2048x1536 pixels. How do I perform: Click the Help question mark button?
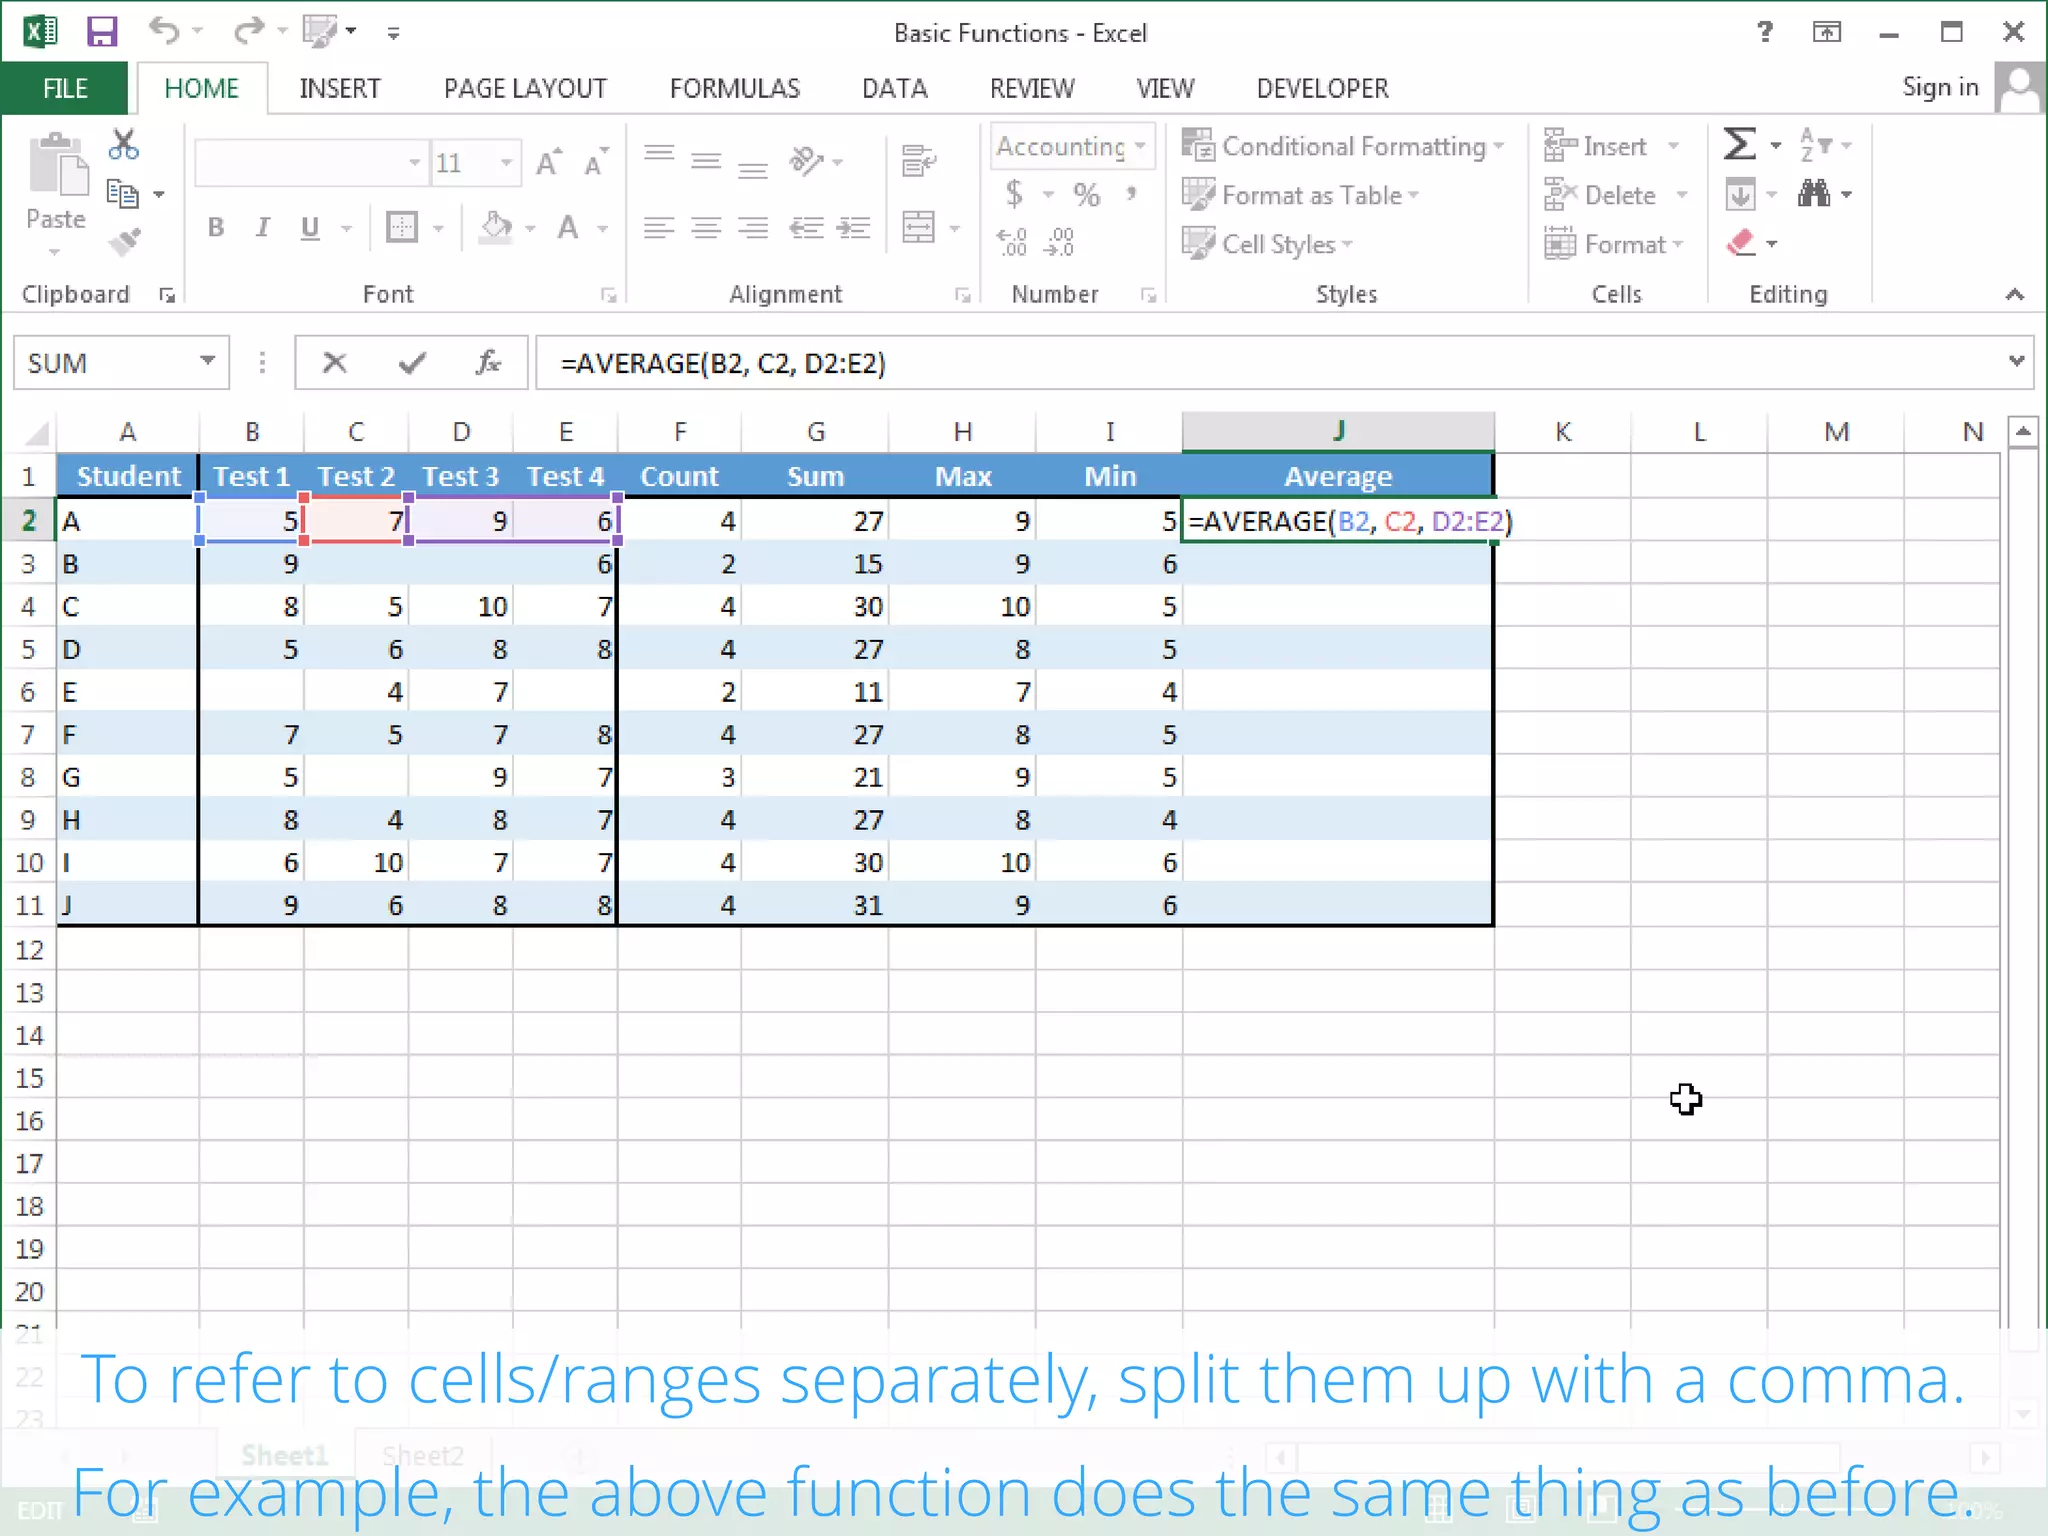(x=1765, y=31)
